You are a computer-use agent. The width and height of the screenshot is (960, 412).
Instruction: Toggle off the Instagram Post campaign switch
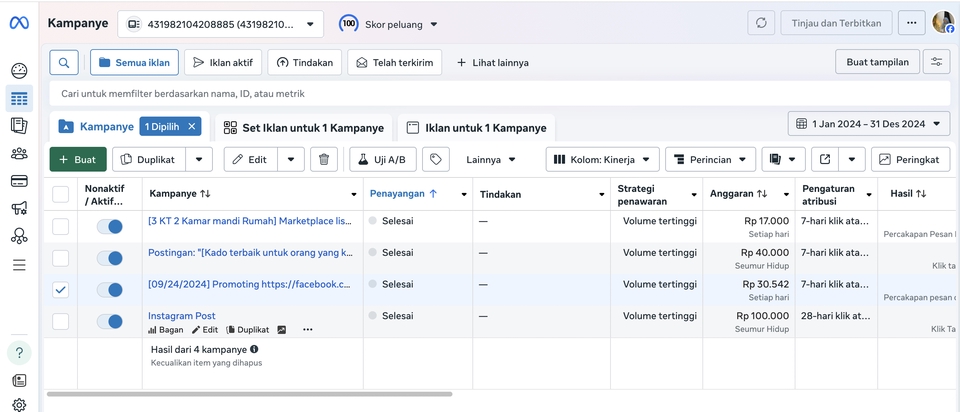(109, 321)
